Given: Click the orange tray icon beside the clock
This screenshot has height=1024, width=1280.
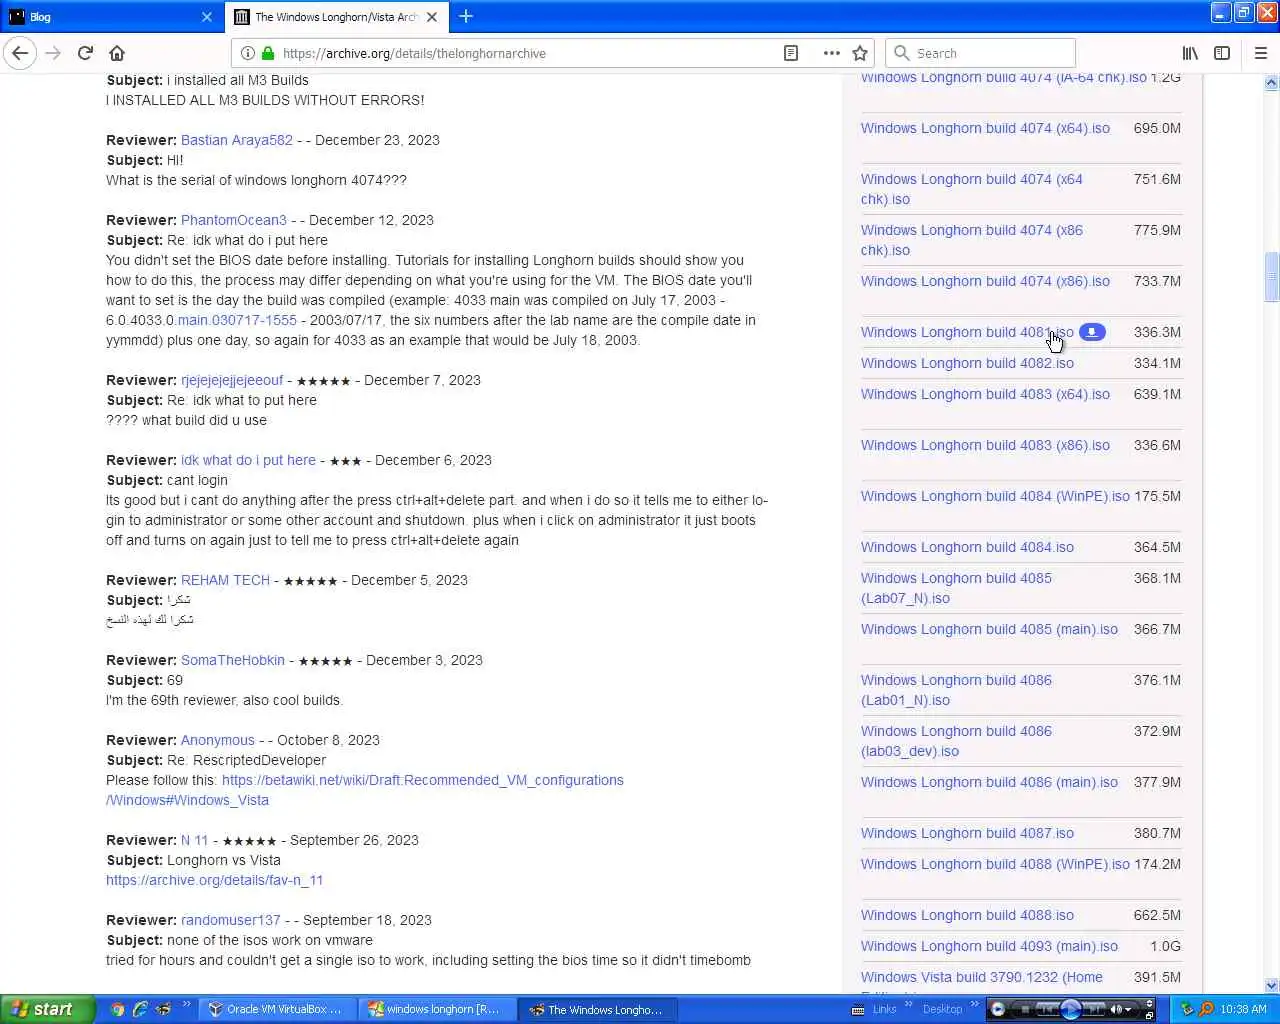Looking at the screenshot, I should (1206, 1009).
